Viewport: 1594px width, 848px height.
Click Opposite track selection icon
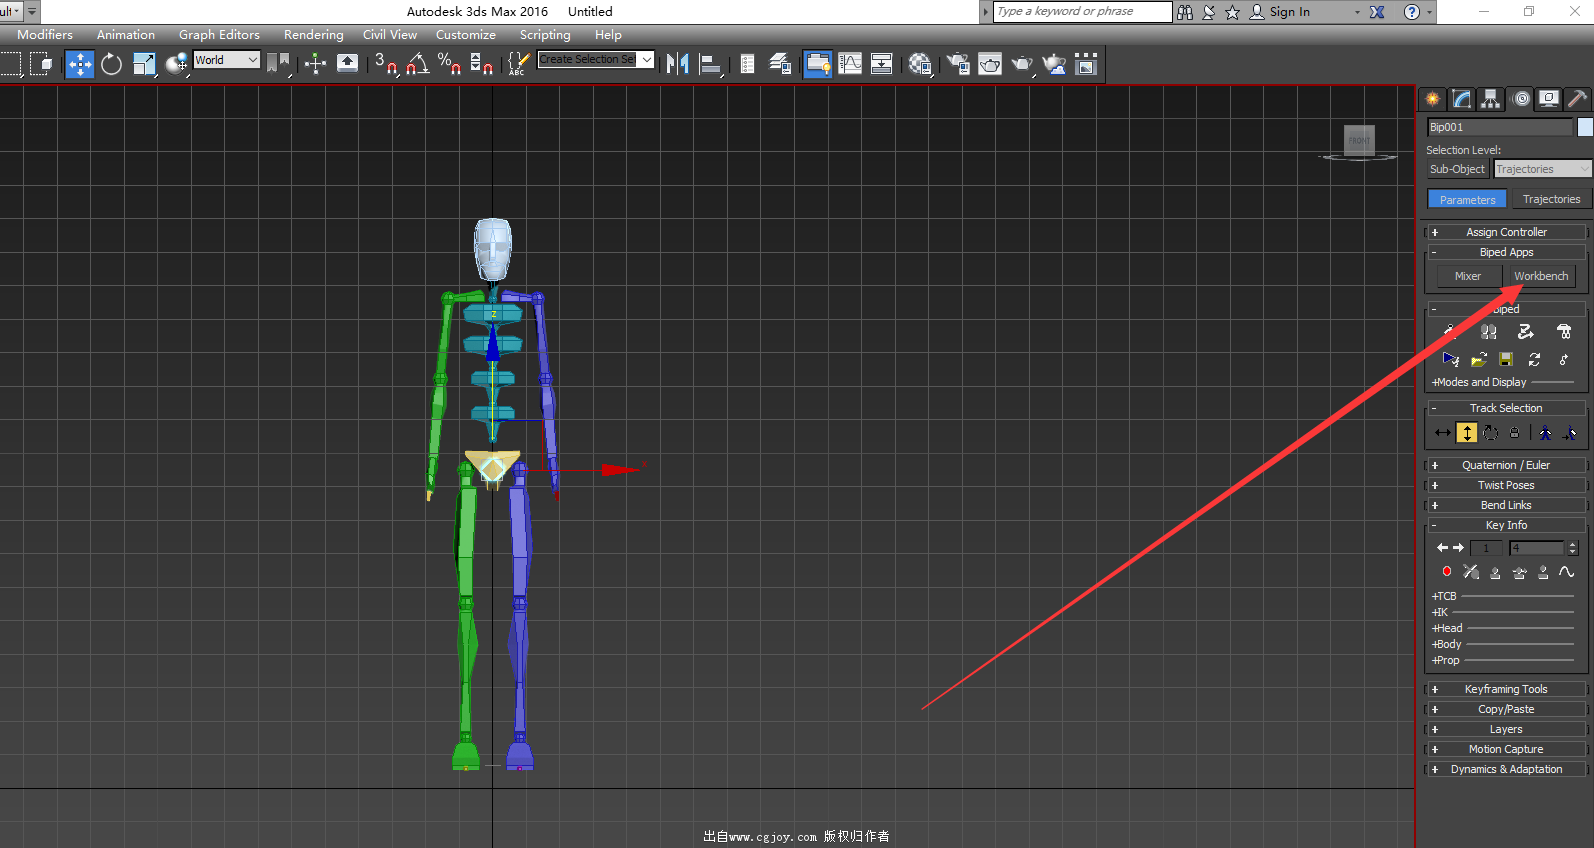(1570, 433)
